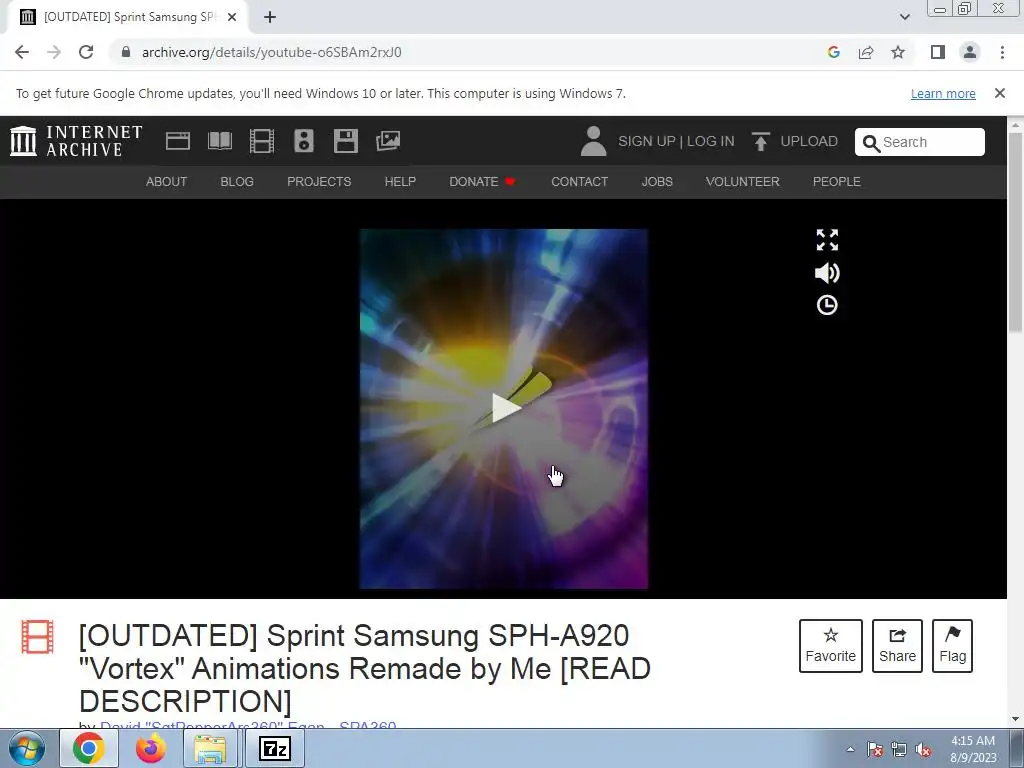Focus the Internet Archive Search field
This screenshot has height=768, width=1024.
pyautogui.click(x=920, y=142)
